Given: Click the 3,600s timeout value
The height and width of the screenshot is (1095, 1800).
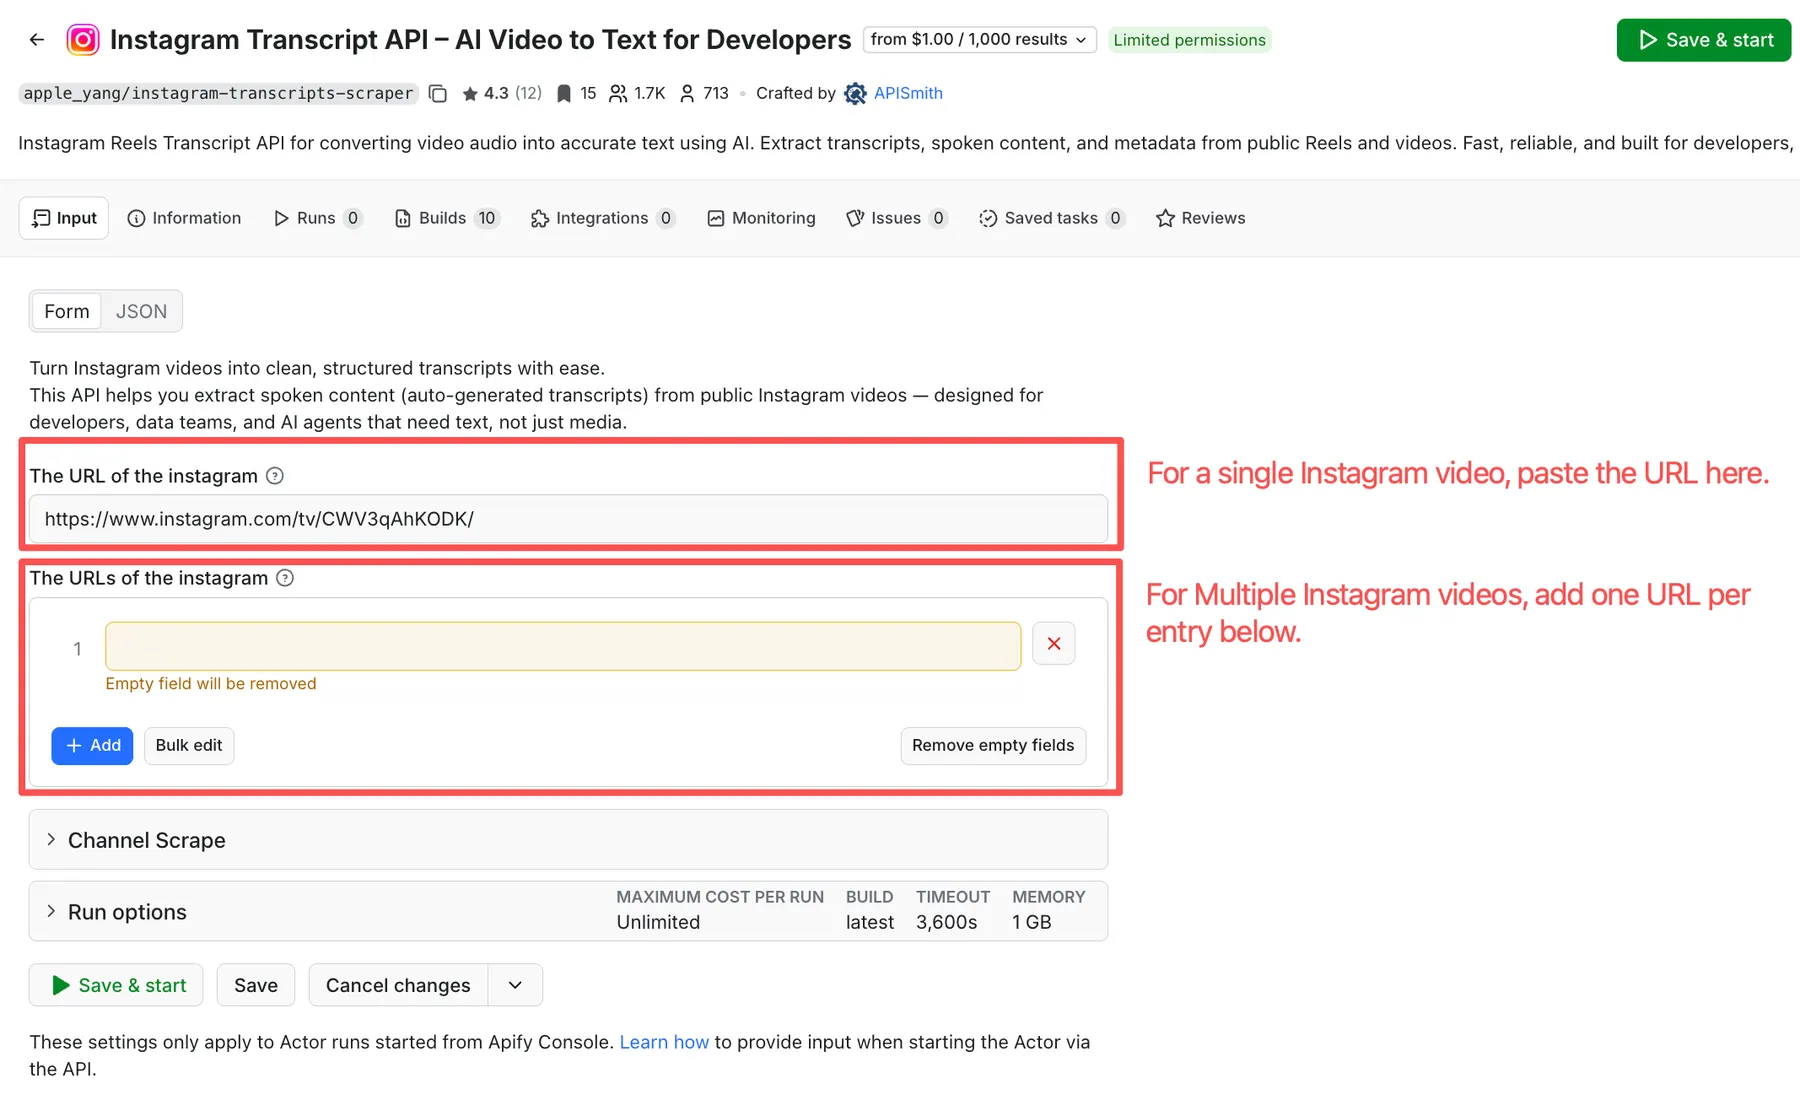Looking at the screenshot, I should click(x=946, y=922).
